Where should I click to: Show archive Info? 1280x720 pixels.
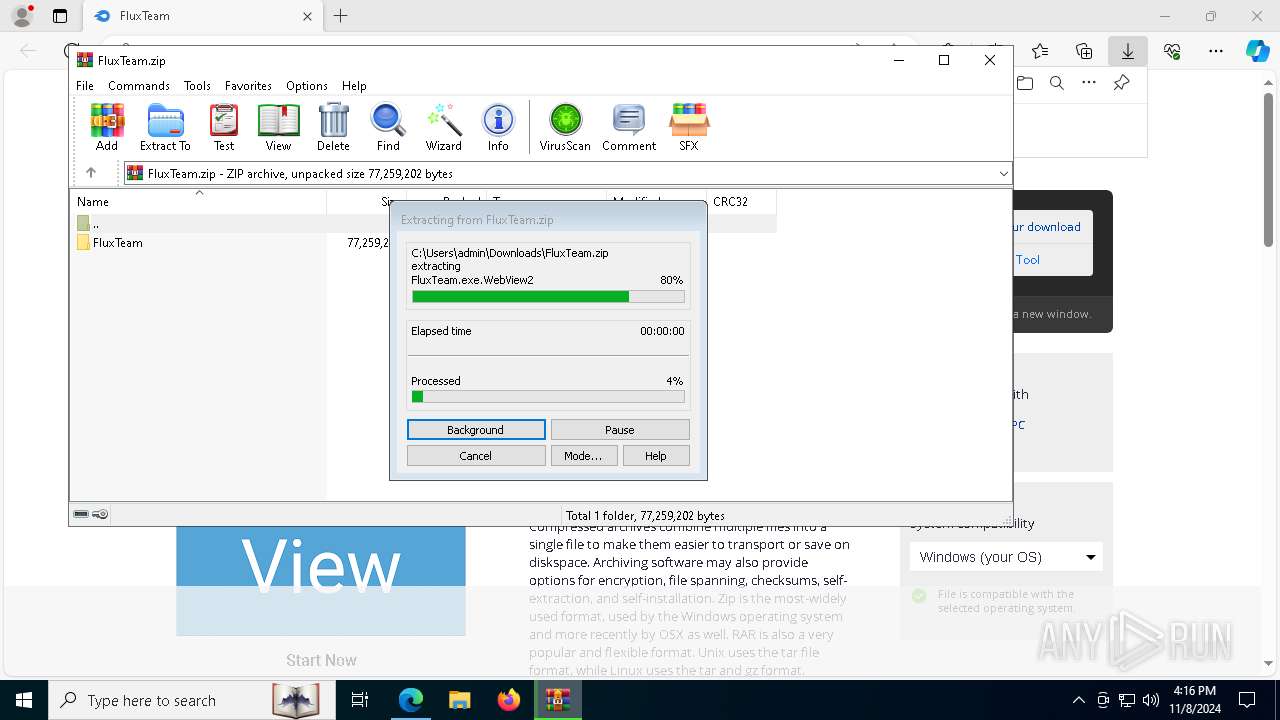pyautogui.click(x=498, y=127)
